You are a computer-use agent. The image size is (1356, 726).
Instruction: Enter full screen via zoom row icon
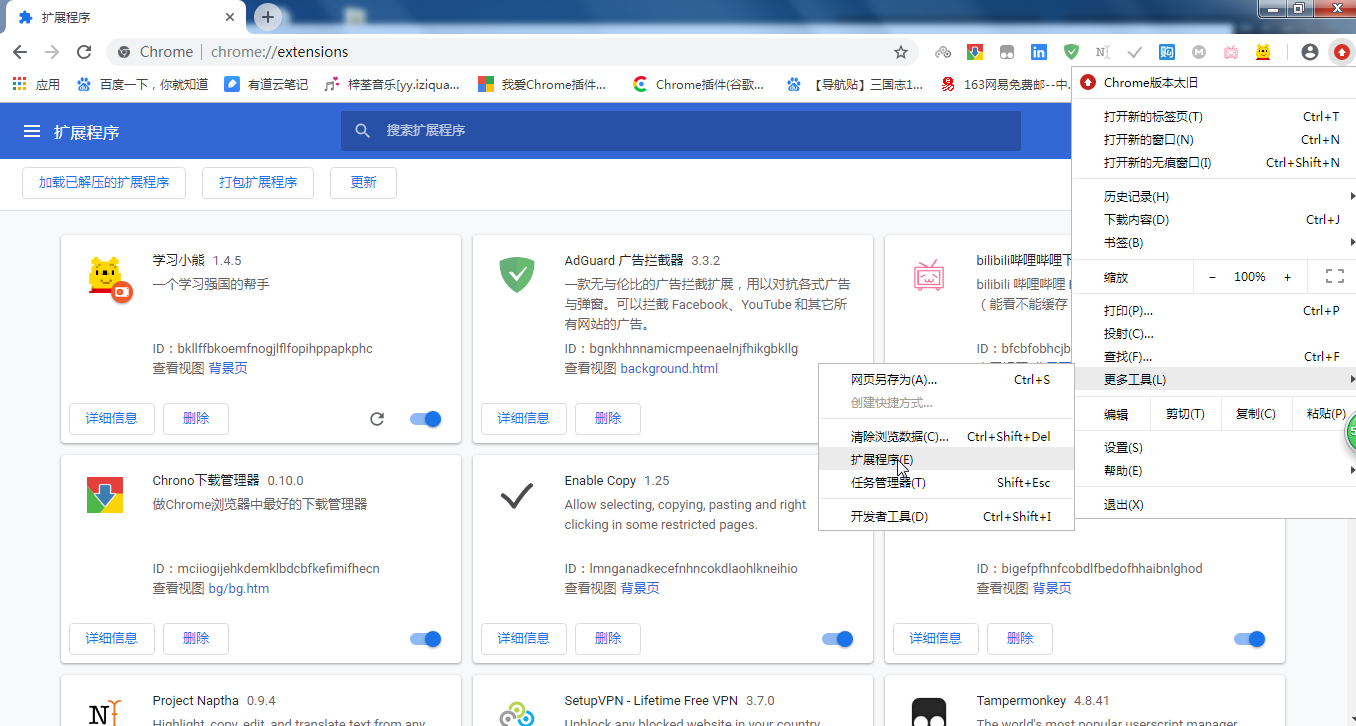[1334, 276]
